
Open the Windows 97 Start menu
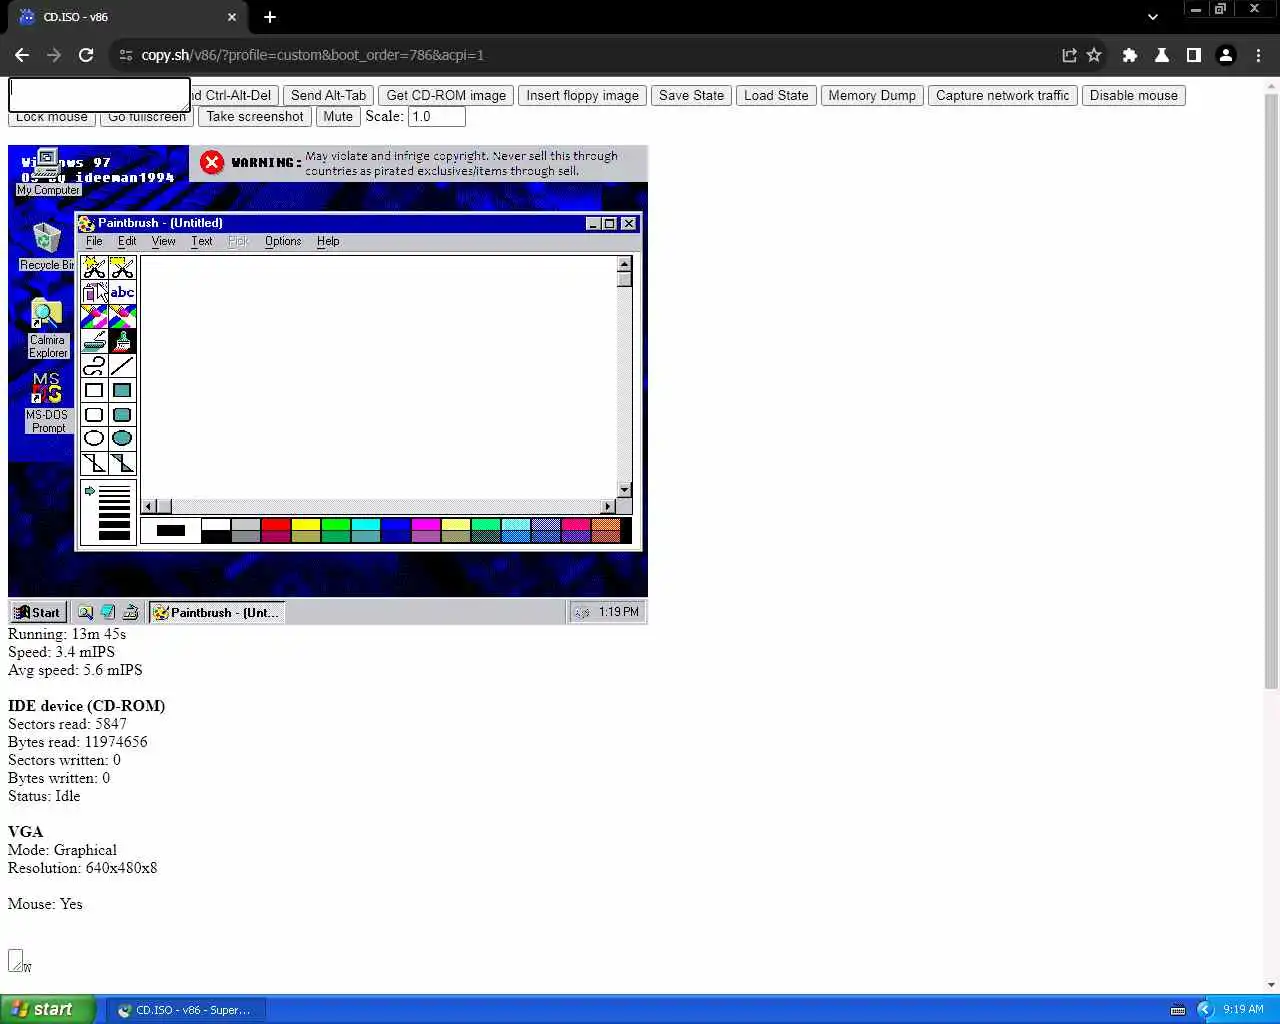[38, 612]
